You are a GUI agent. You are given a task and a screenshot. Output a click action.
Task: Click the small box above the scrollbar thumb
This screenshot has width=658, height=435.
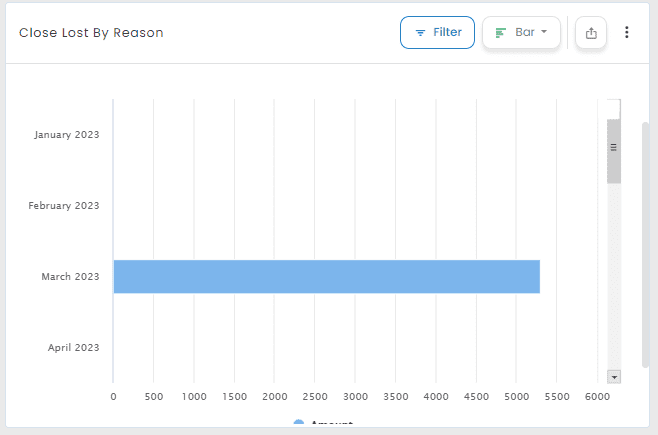tap(614, 108)
